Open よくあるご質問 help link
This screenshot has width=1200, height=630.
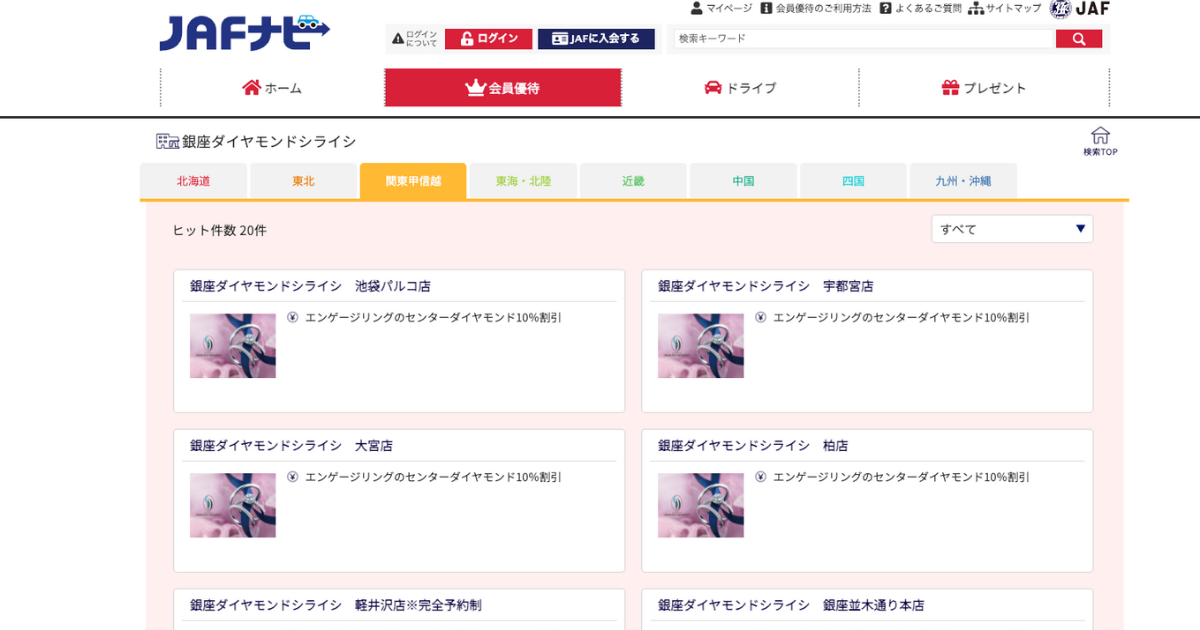coord(920,8)
